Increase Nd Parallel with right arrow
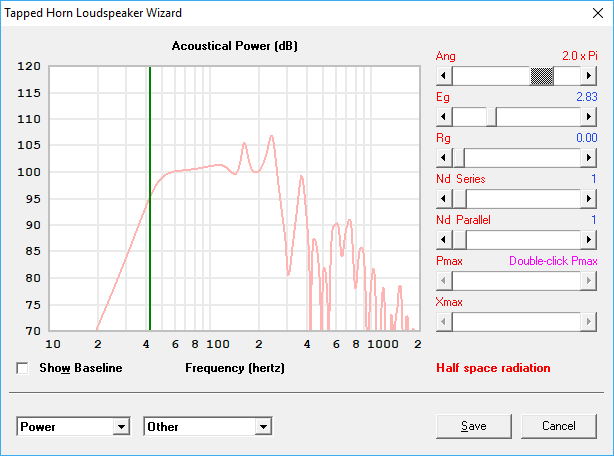 tap(588, 240)
